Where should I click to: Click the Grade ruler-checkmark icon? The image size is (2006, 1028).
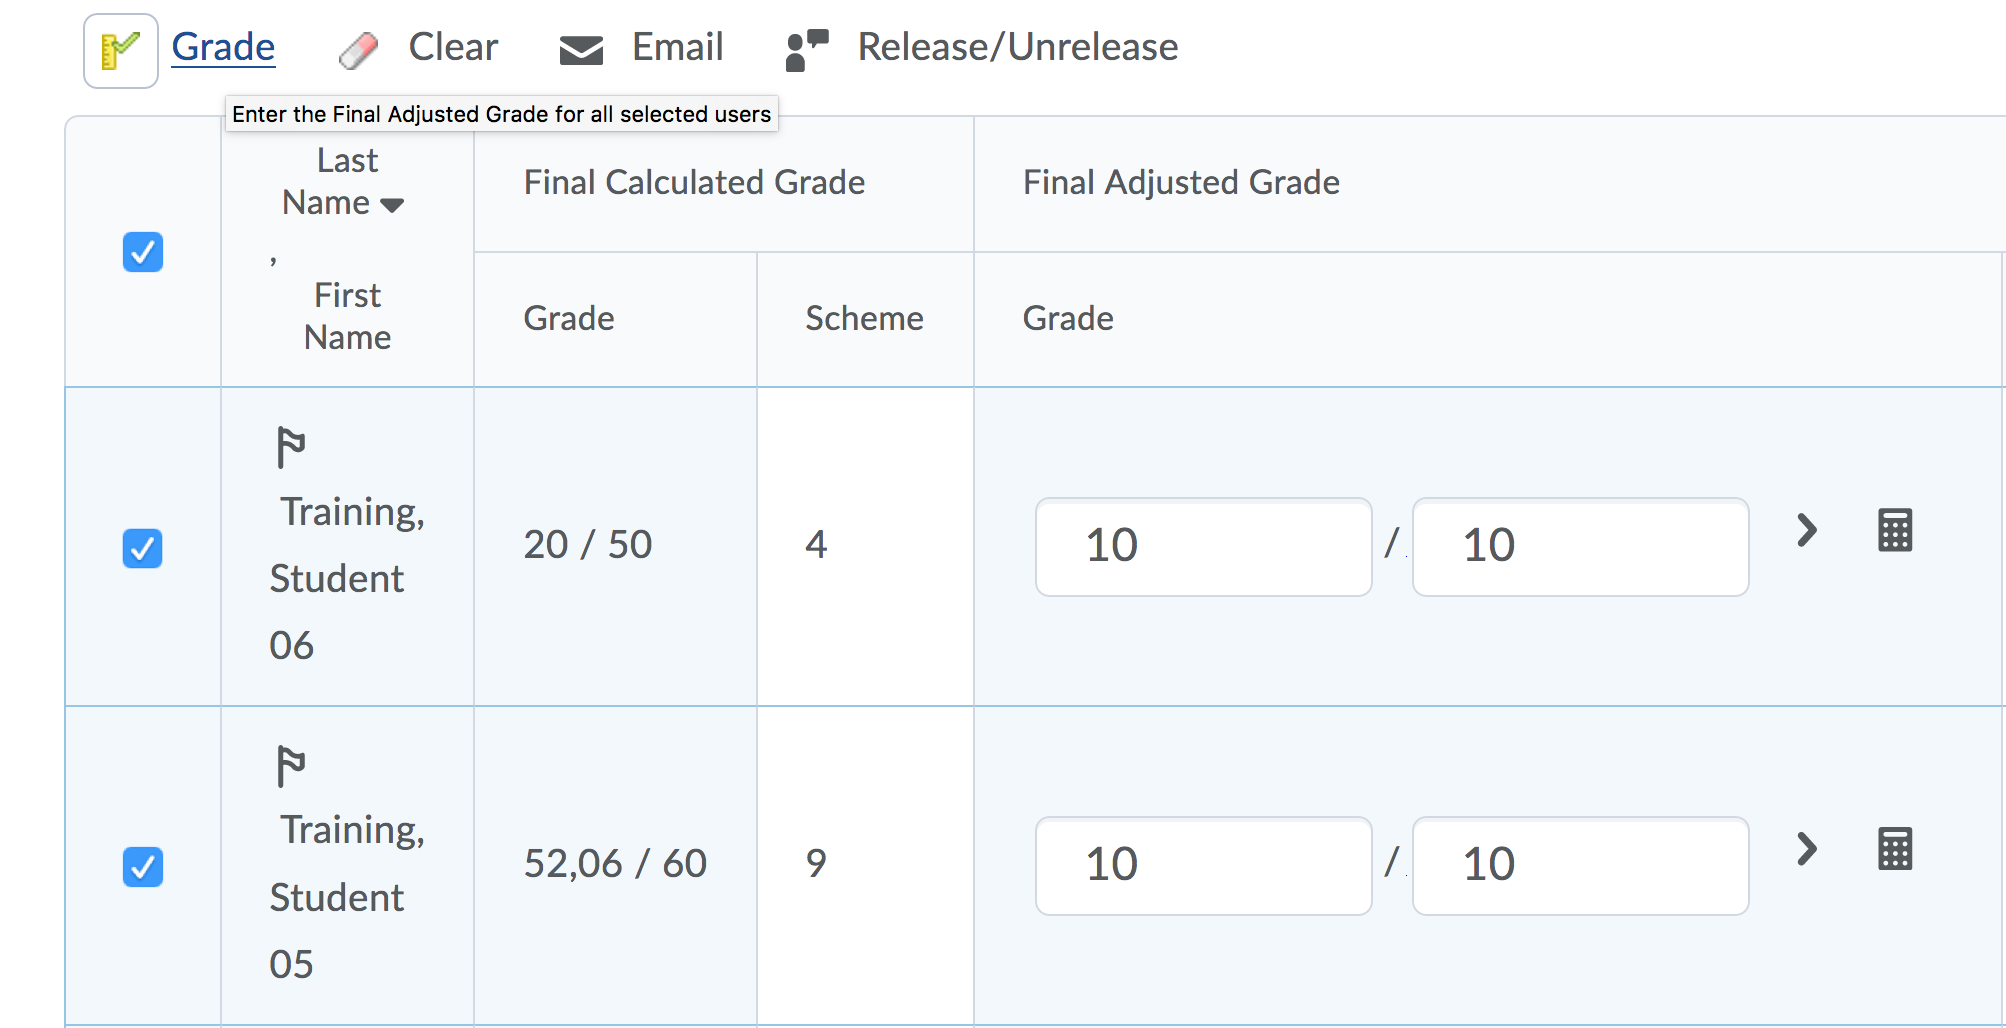point(120,50)
